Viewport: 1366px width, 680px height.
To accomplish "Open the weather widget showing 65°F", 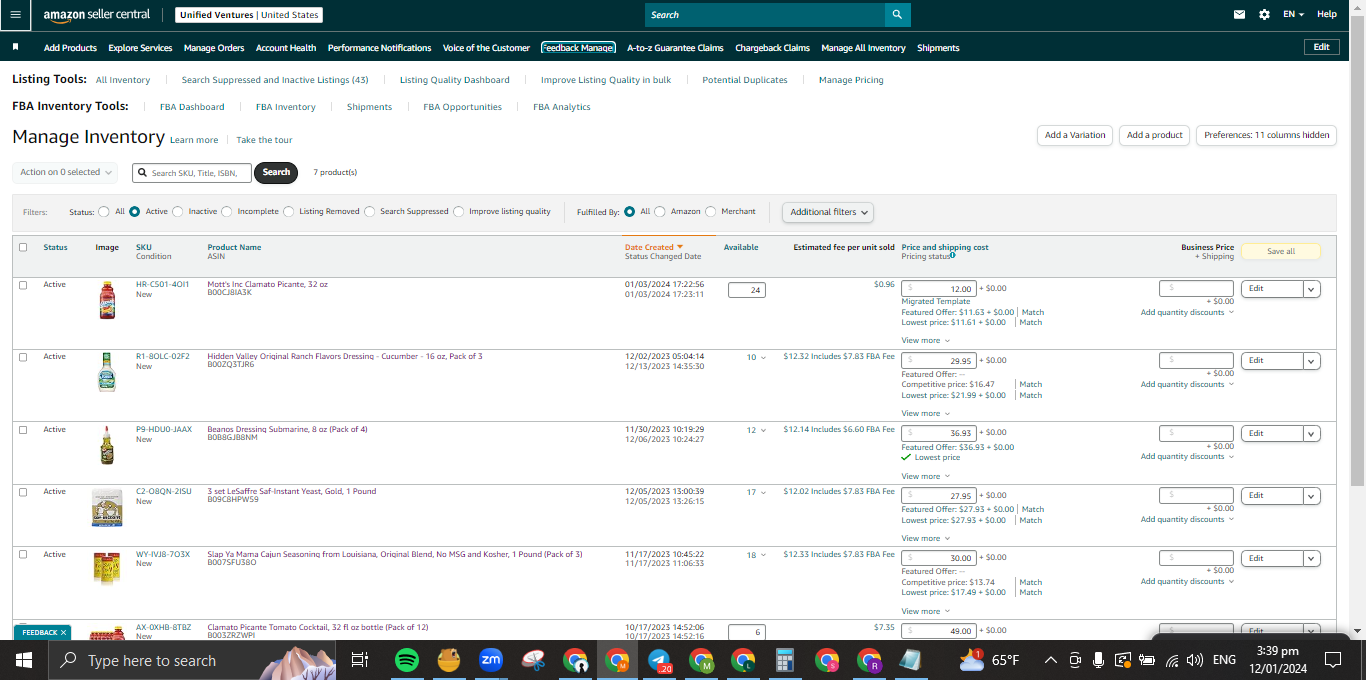I will click(989, 660).
